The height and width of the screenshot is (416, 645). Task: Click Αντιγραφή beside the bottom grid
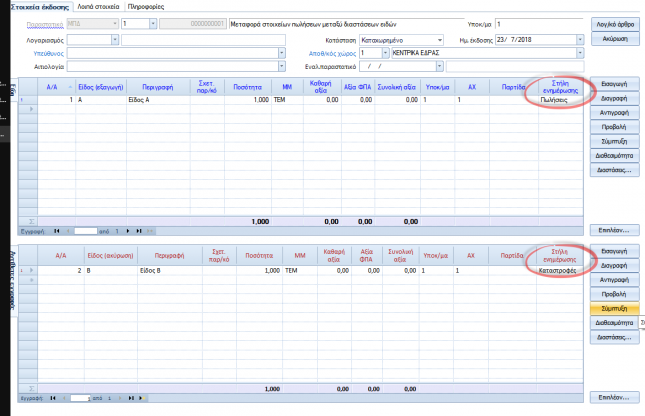614,280
